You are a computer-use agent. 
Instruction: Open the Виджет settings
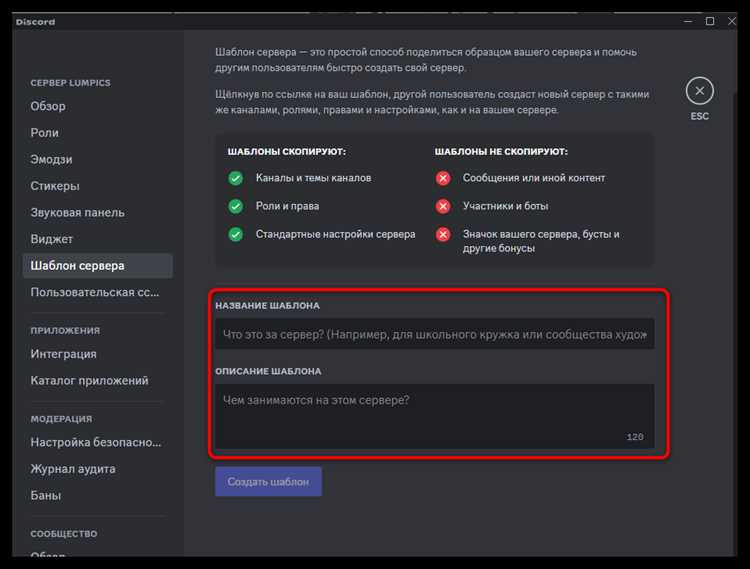point(52,239)
